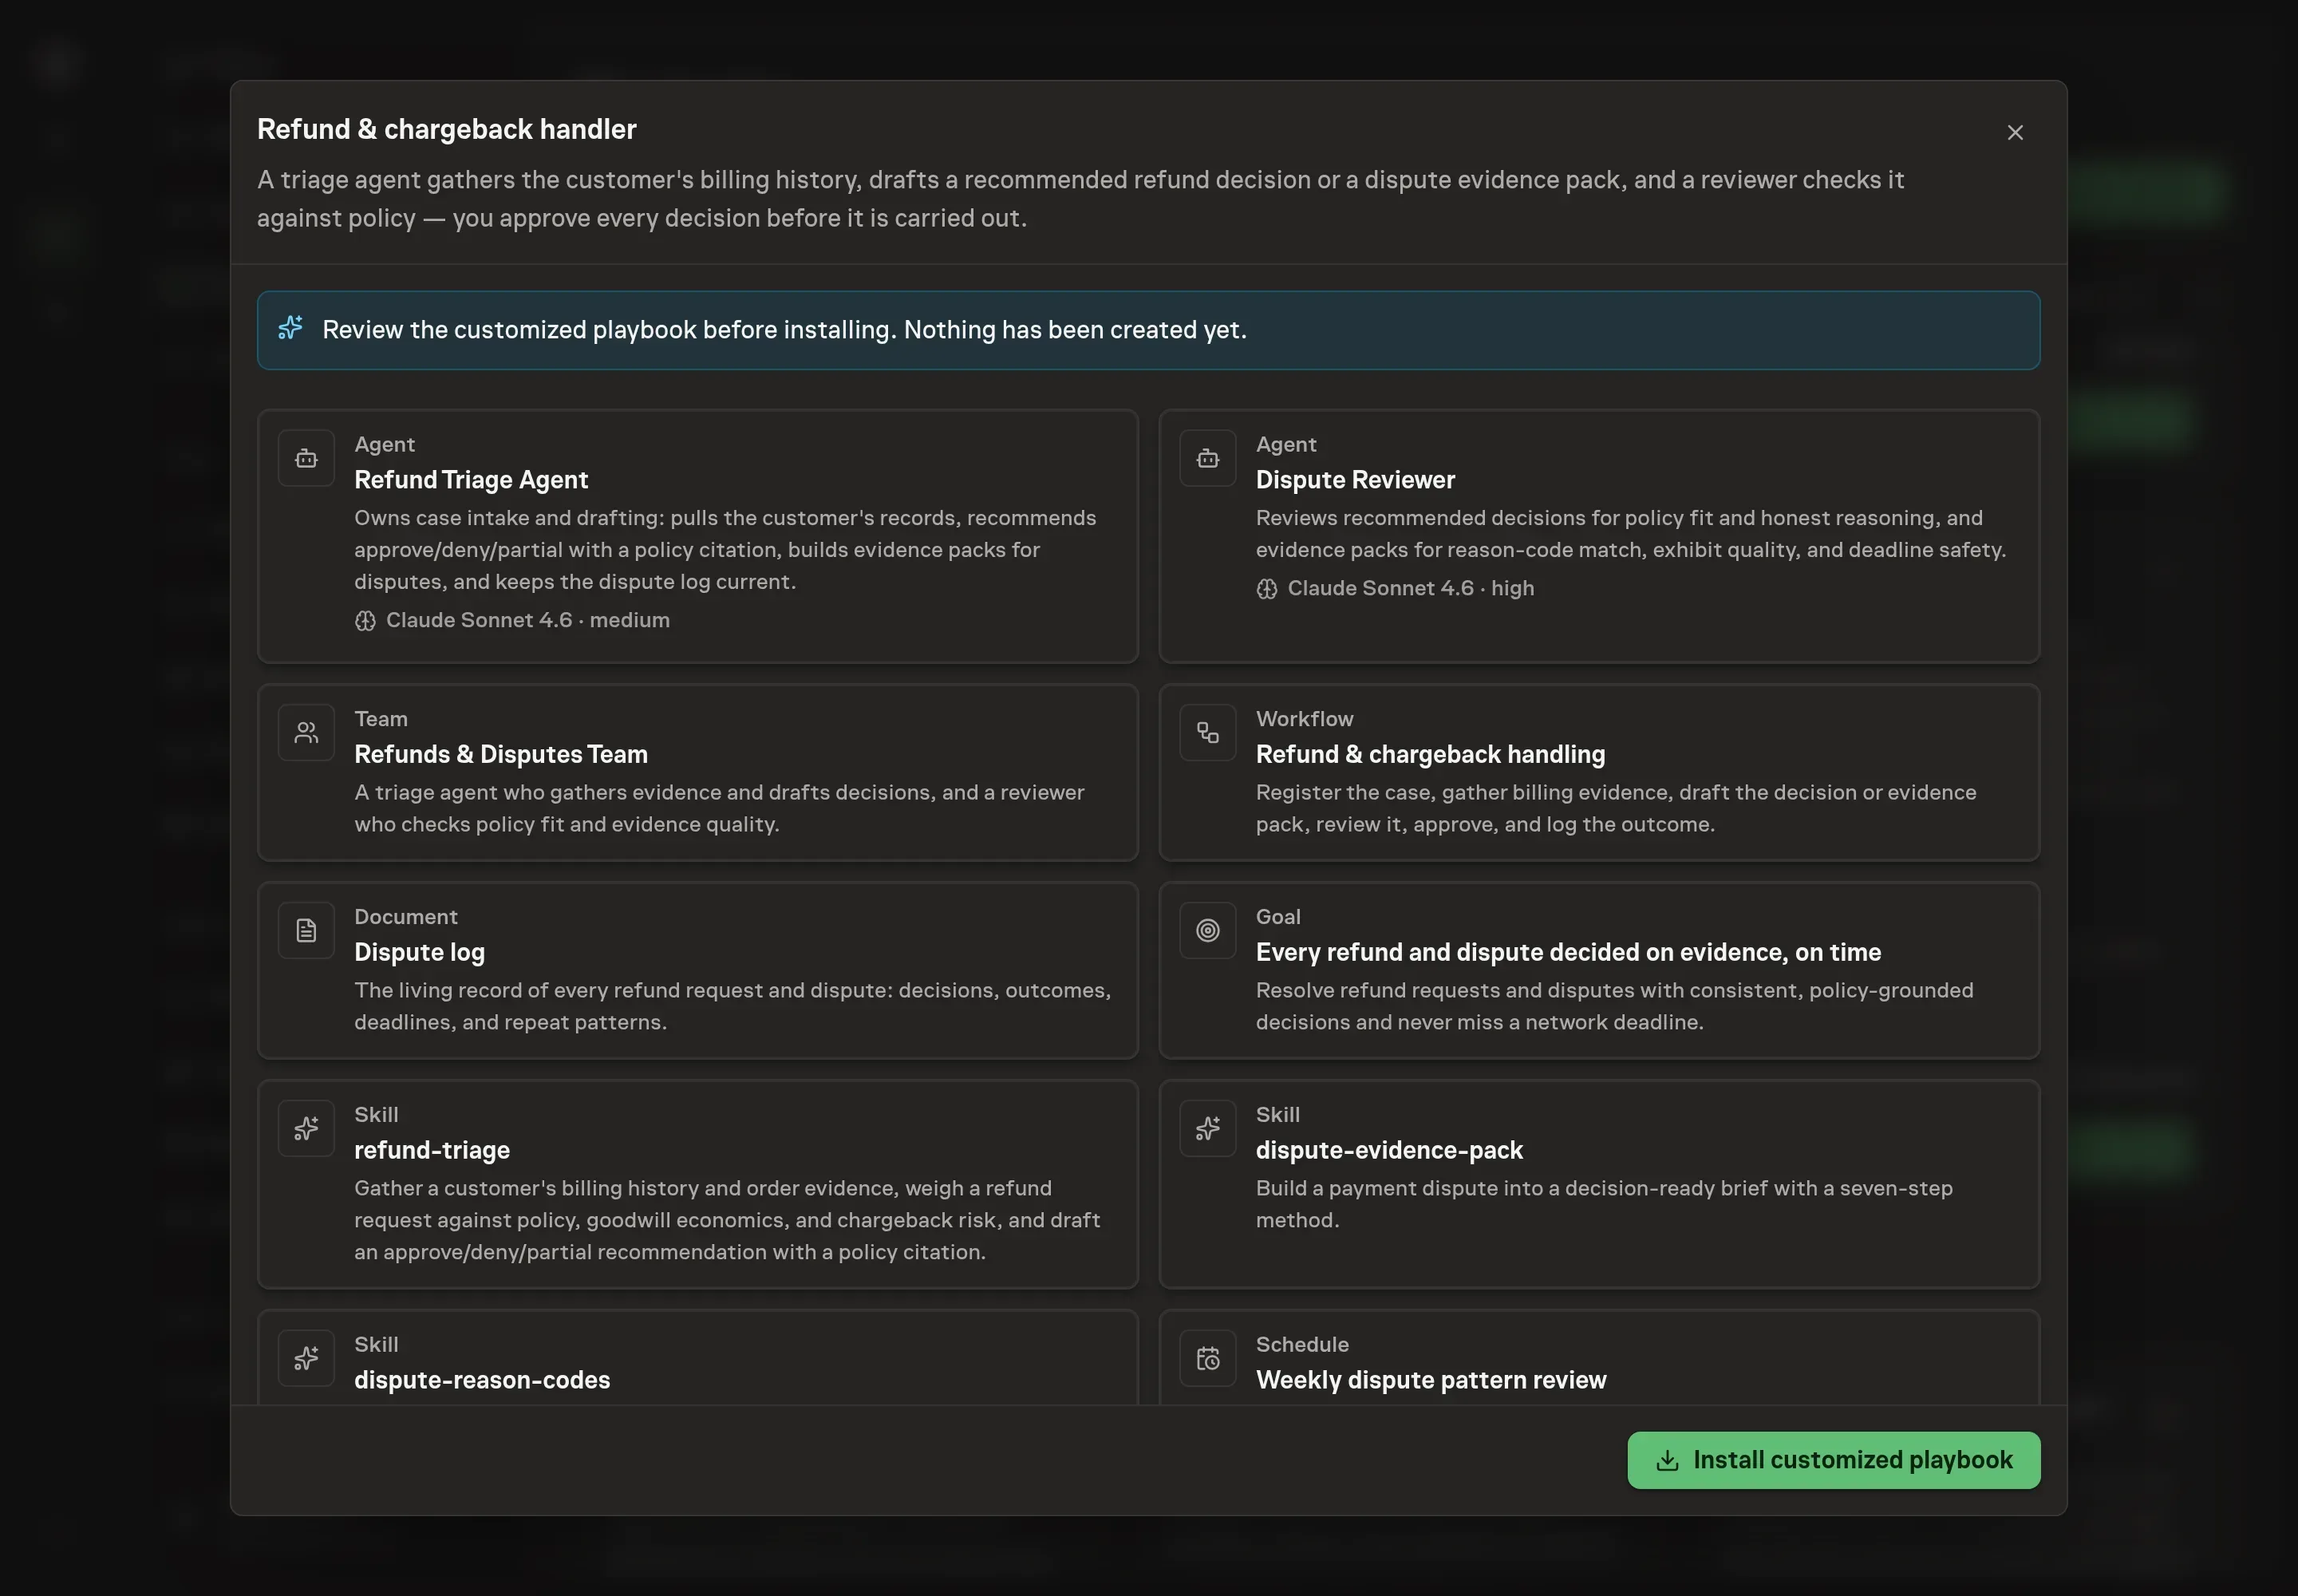Click the Refund & chargeback handler dialog title
Screen dimensions: 2298x1596
447,129
